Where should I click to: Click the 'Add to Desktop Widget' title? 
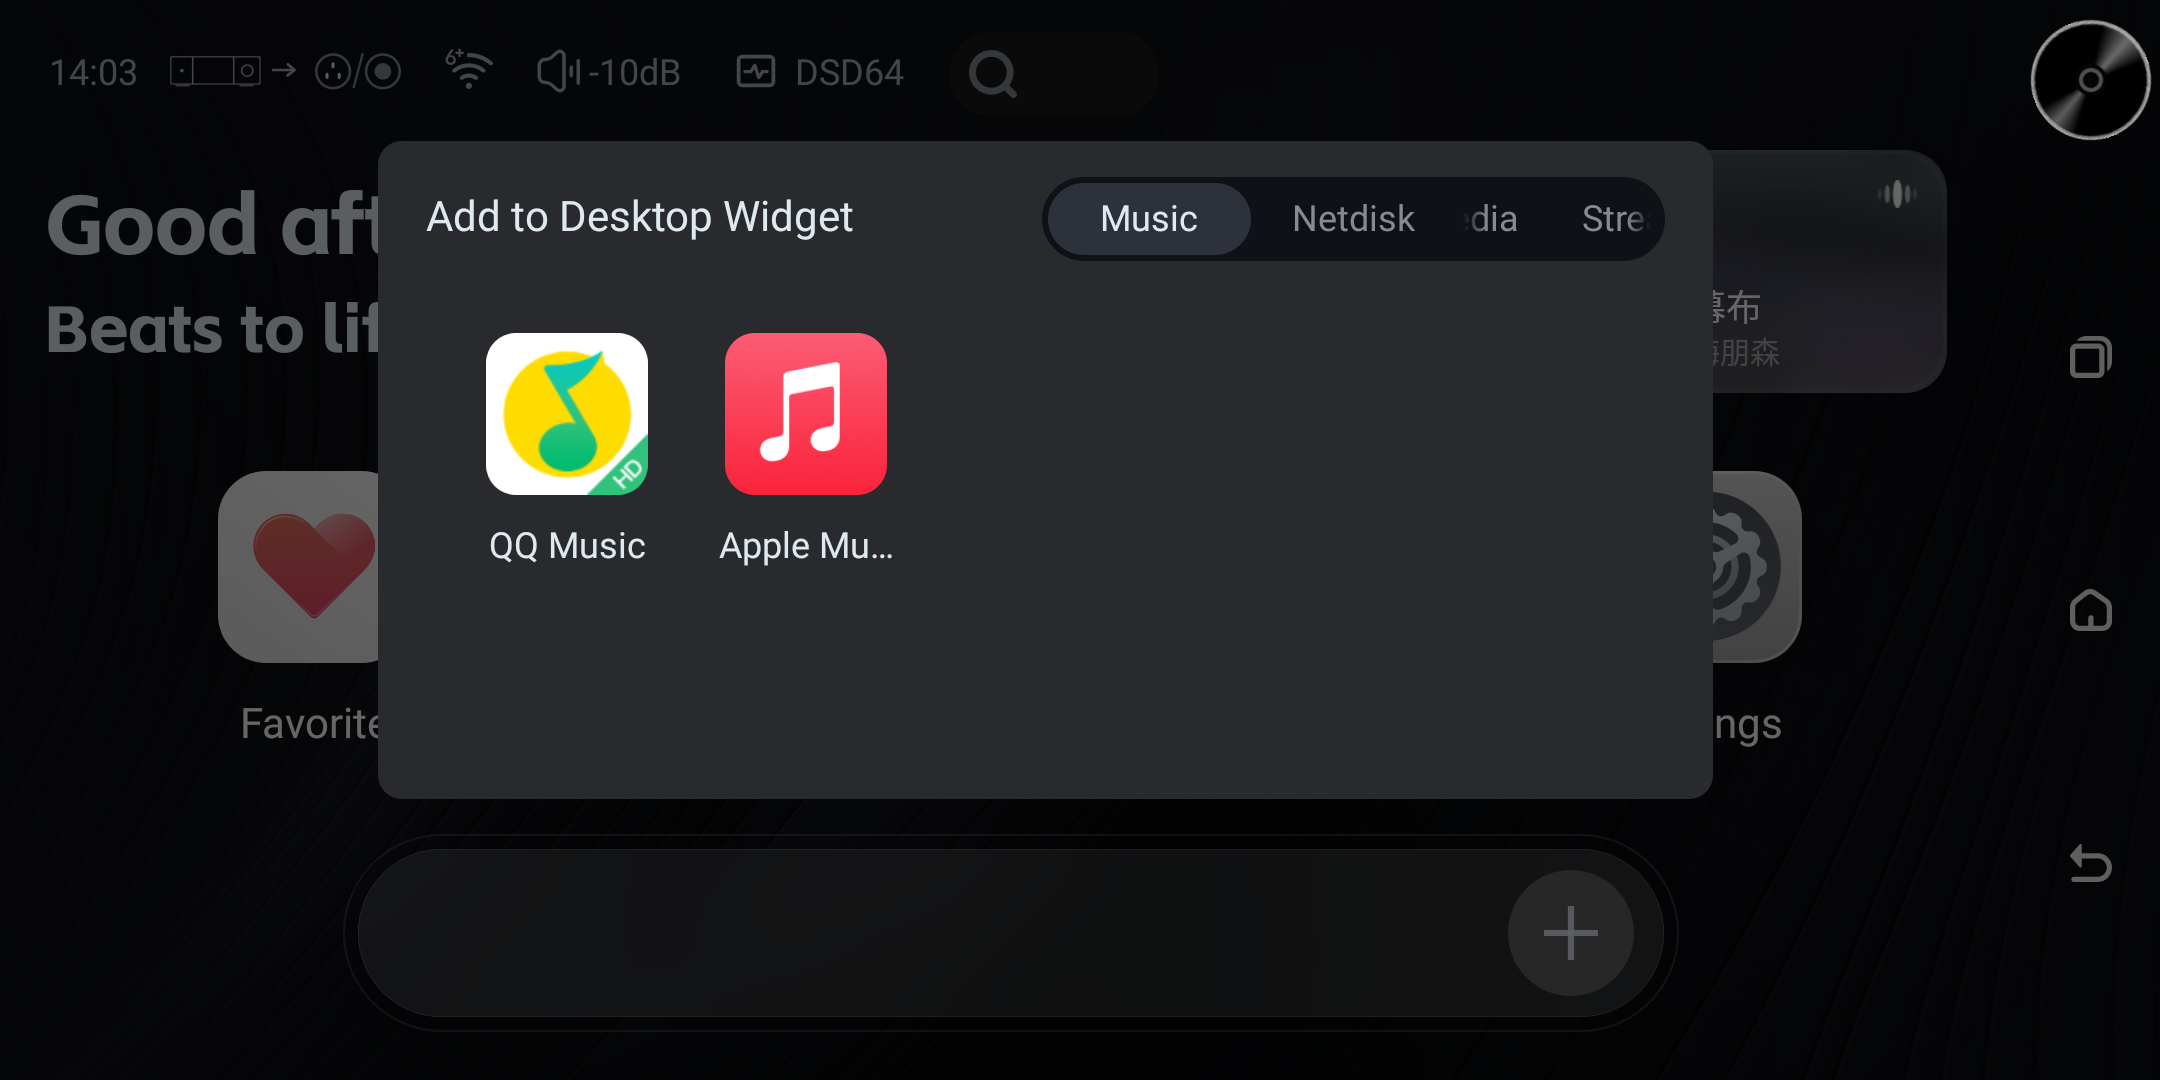640,217
